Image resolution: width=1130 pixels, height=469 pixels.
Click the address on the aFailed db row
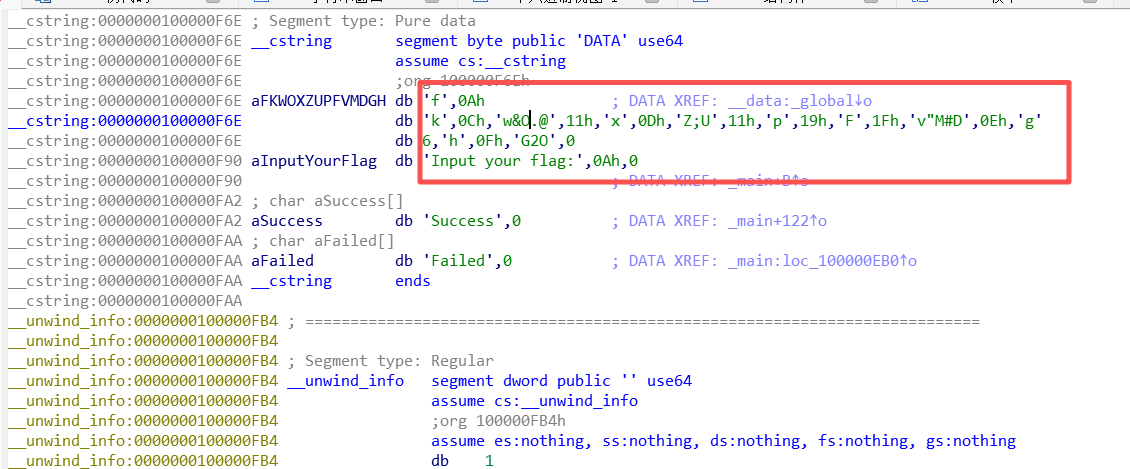[125, 261]
